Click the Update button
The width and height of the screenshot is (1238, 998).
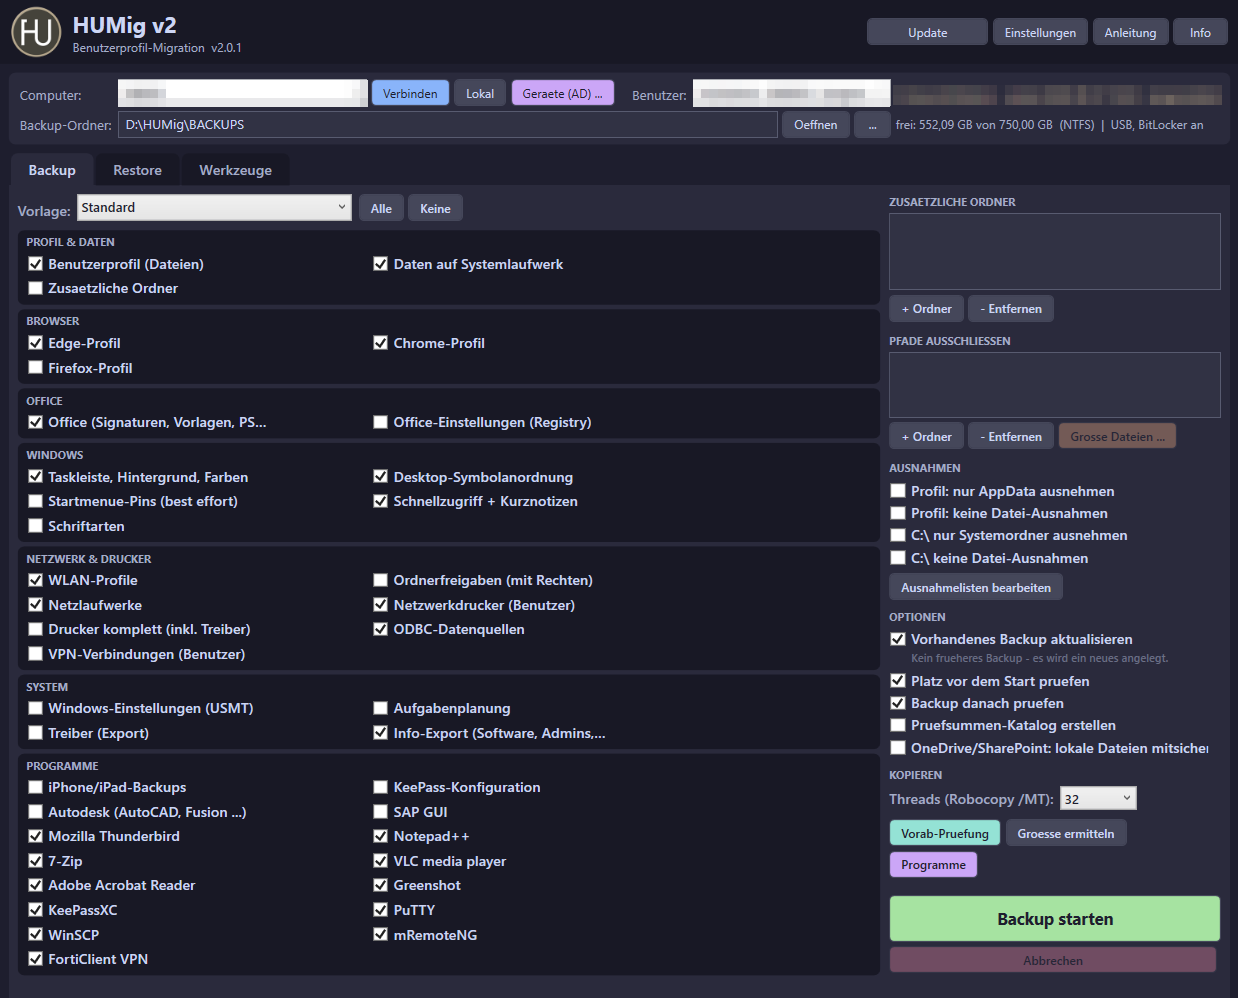[x=927, y=33]
